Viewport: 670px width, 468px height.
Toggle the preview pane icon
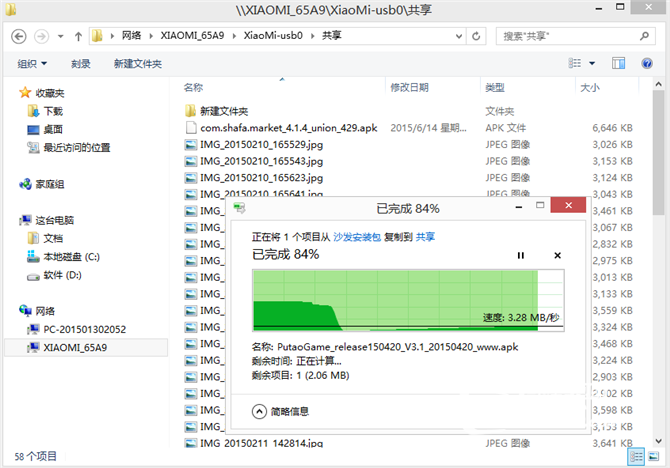618,64
